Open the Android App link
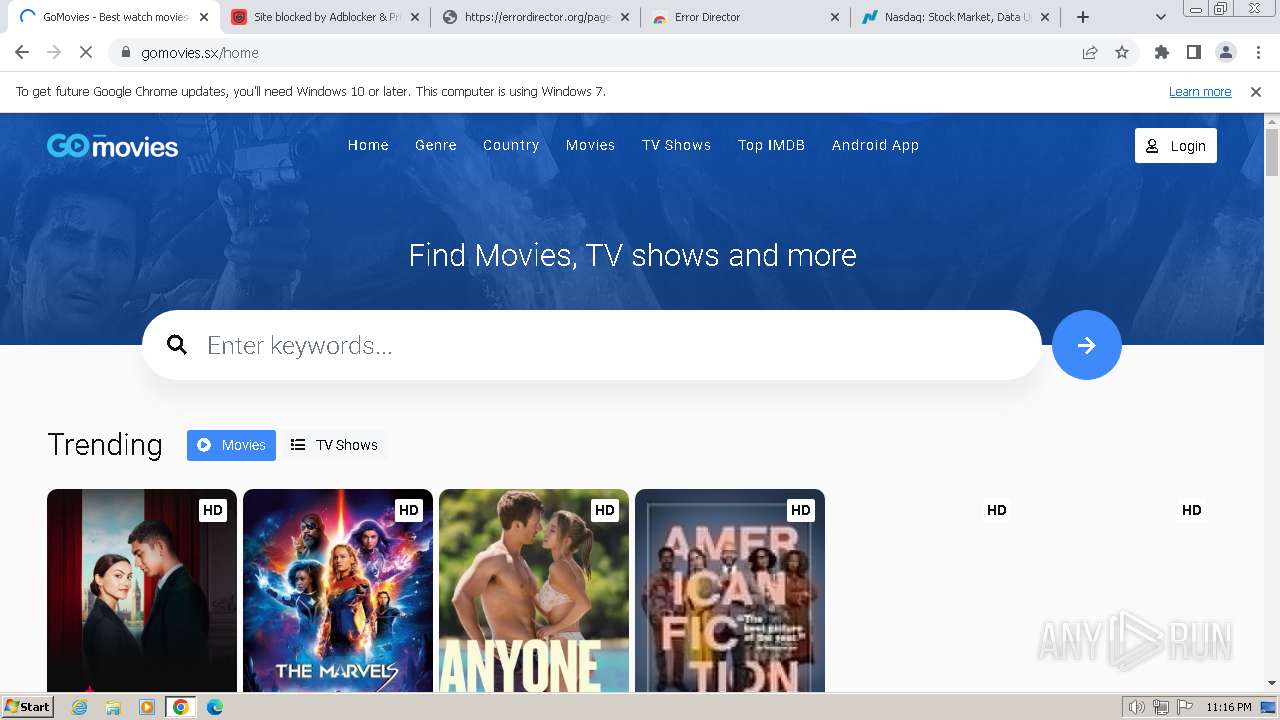1280x720 pixels. tap(875, 145)
